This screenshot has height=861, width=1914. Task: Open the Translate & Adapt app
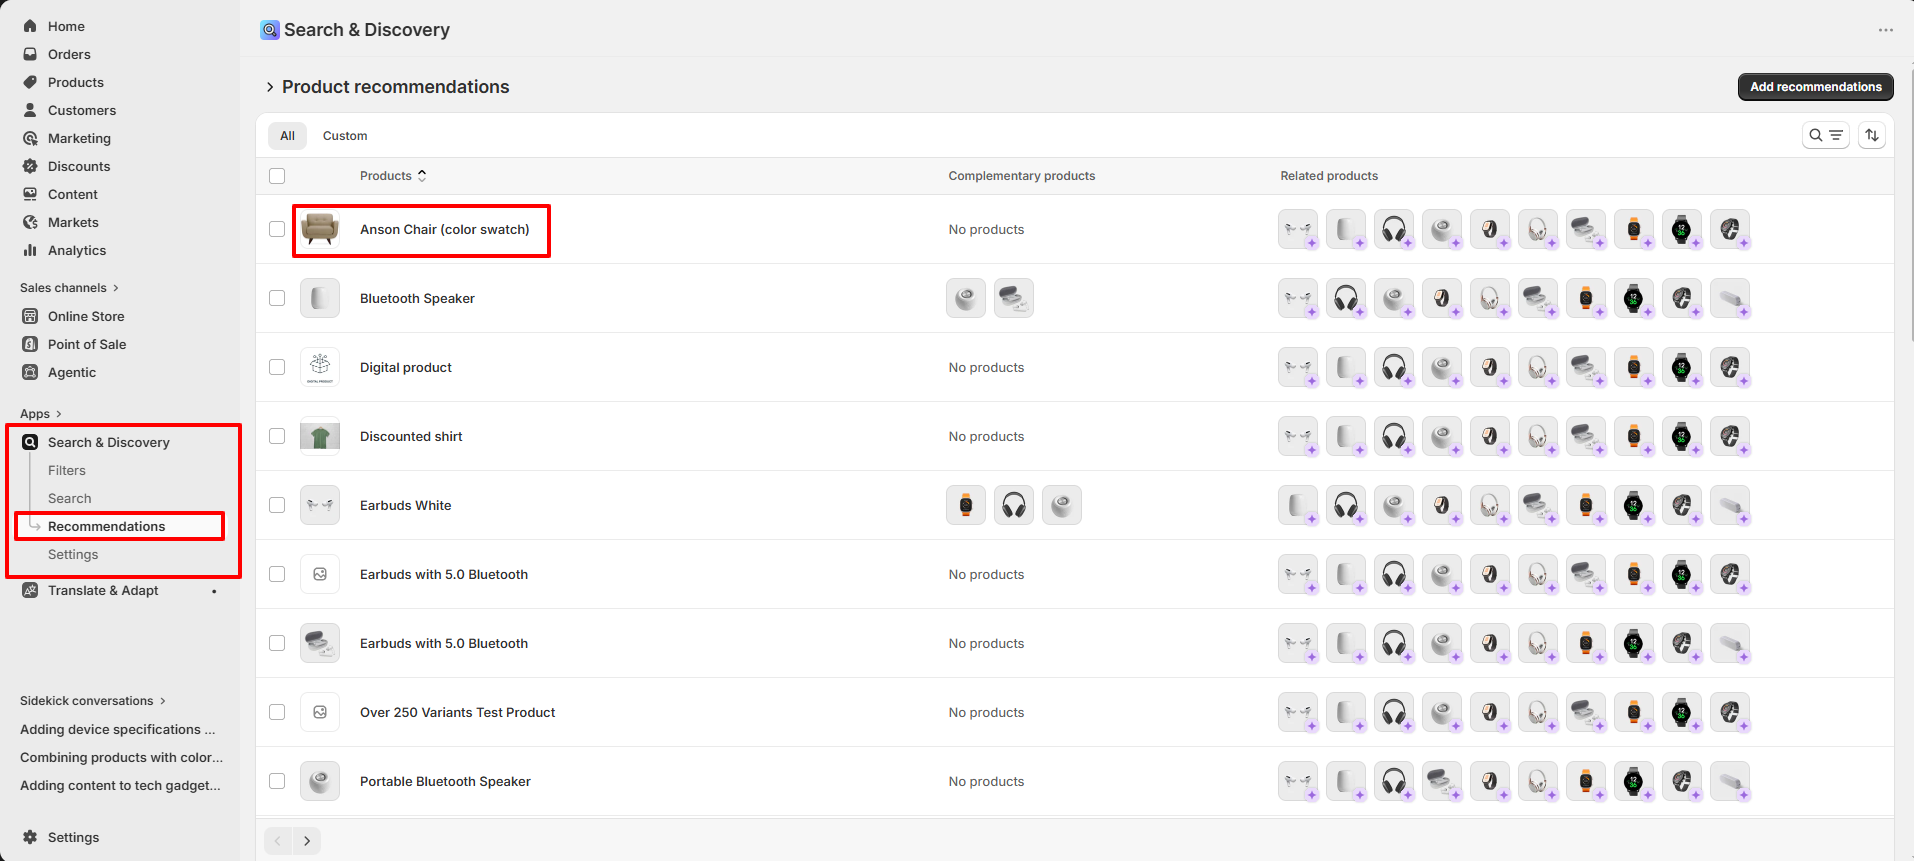coord(103,590)
